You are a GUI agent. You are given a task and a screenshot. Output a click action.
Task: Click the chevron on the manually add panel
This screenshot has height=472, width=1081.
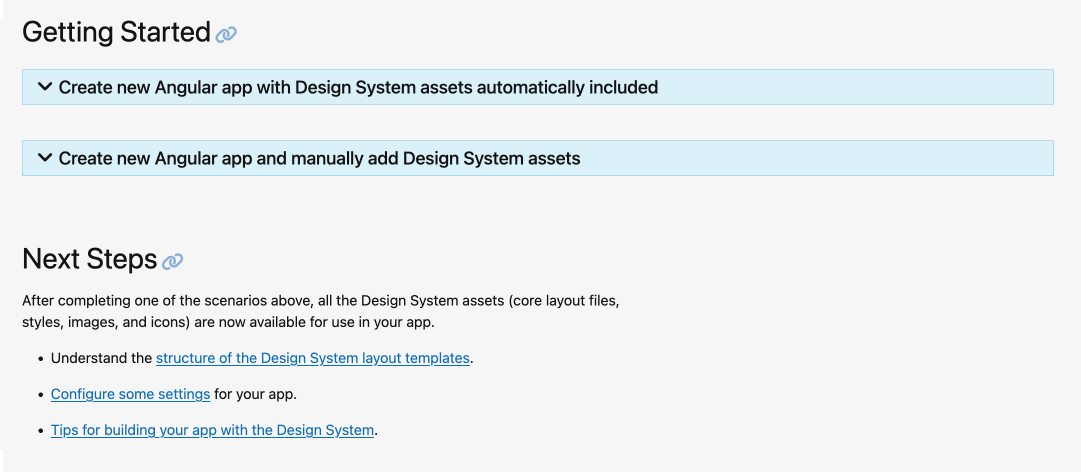pyautogui.click(x=44, y=158)
